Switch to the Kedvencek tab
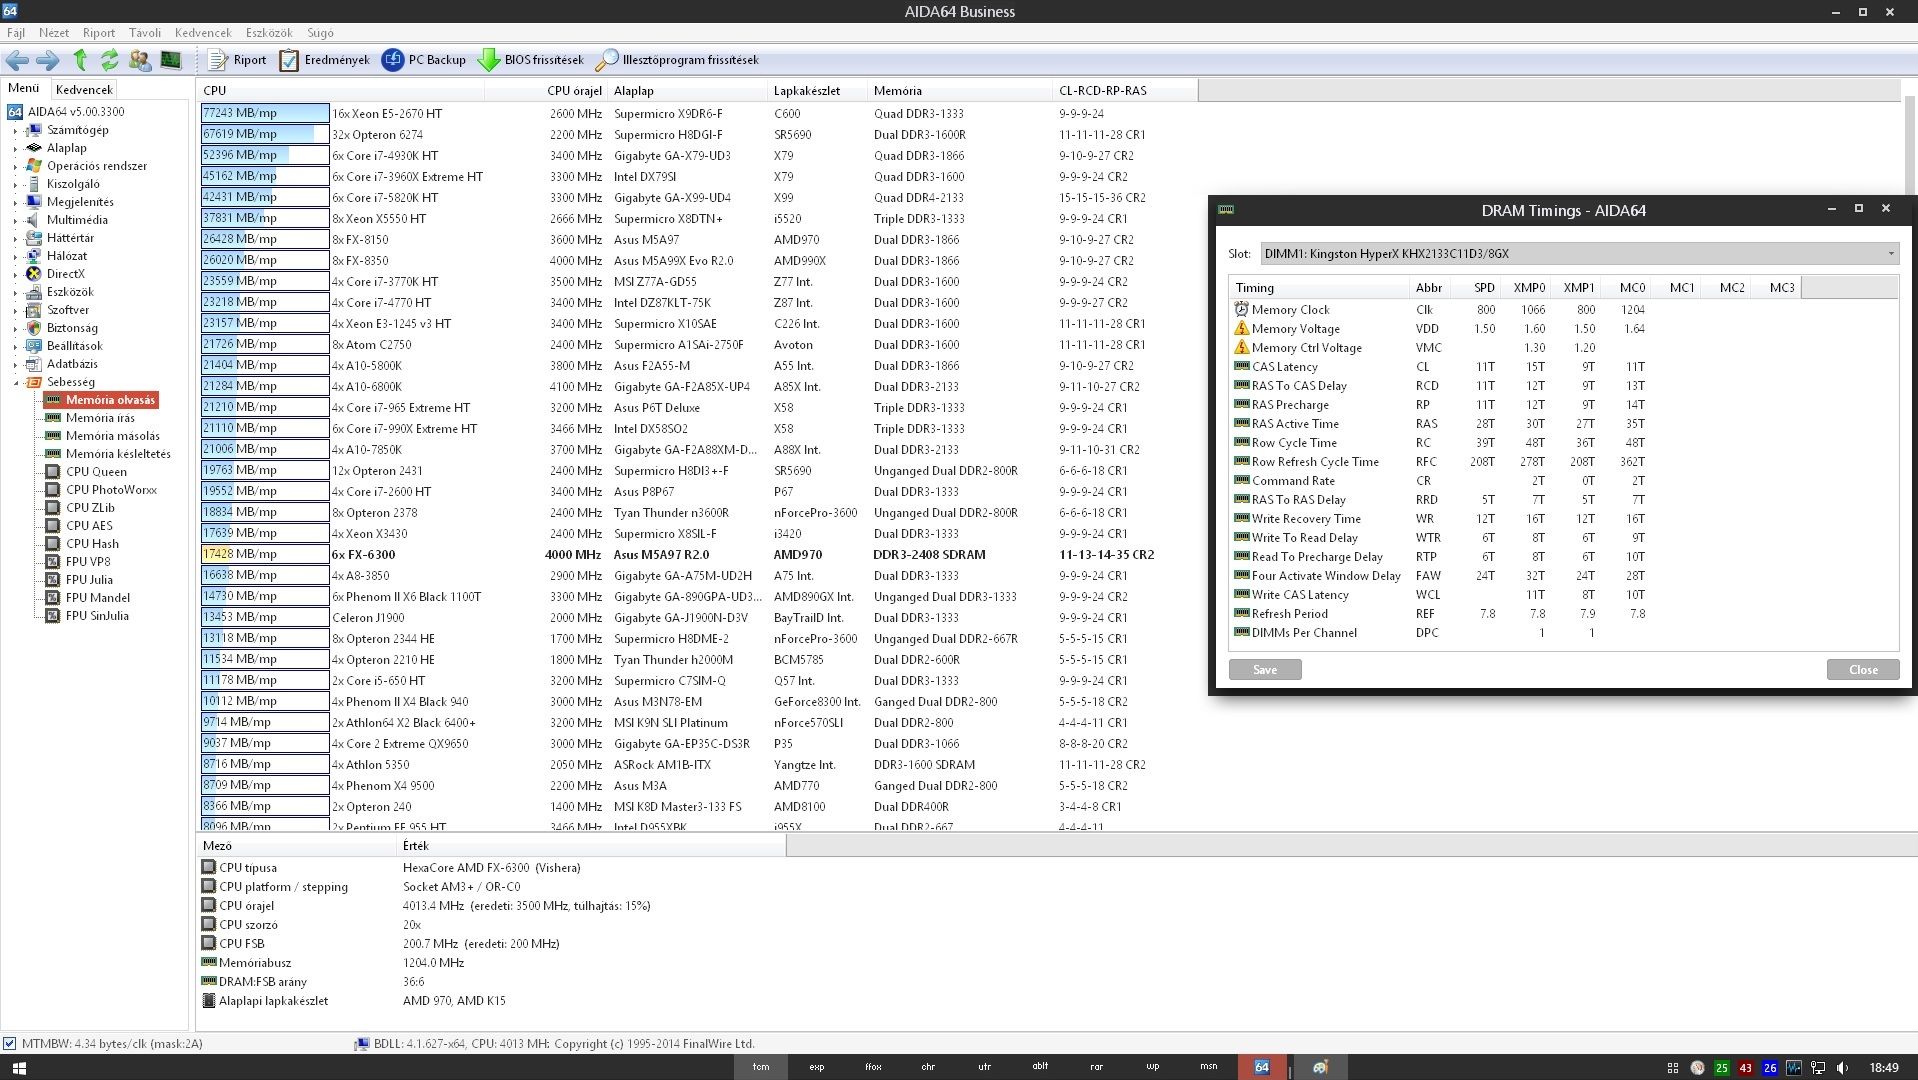Screen dimensions: 1918x1080 (x=84, y=89)
